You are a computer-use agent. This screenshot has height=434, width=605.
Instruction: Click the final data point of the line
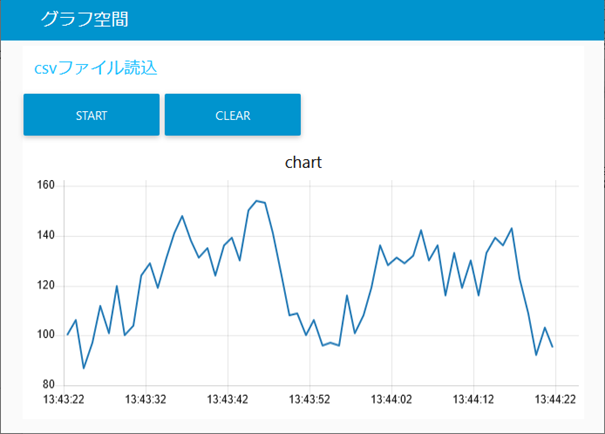coord(553,347)
